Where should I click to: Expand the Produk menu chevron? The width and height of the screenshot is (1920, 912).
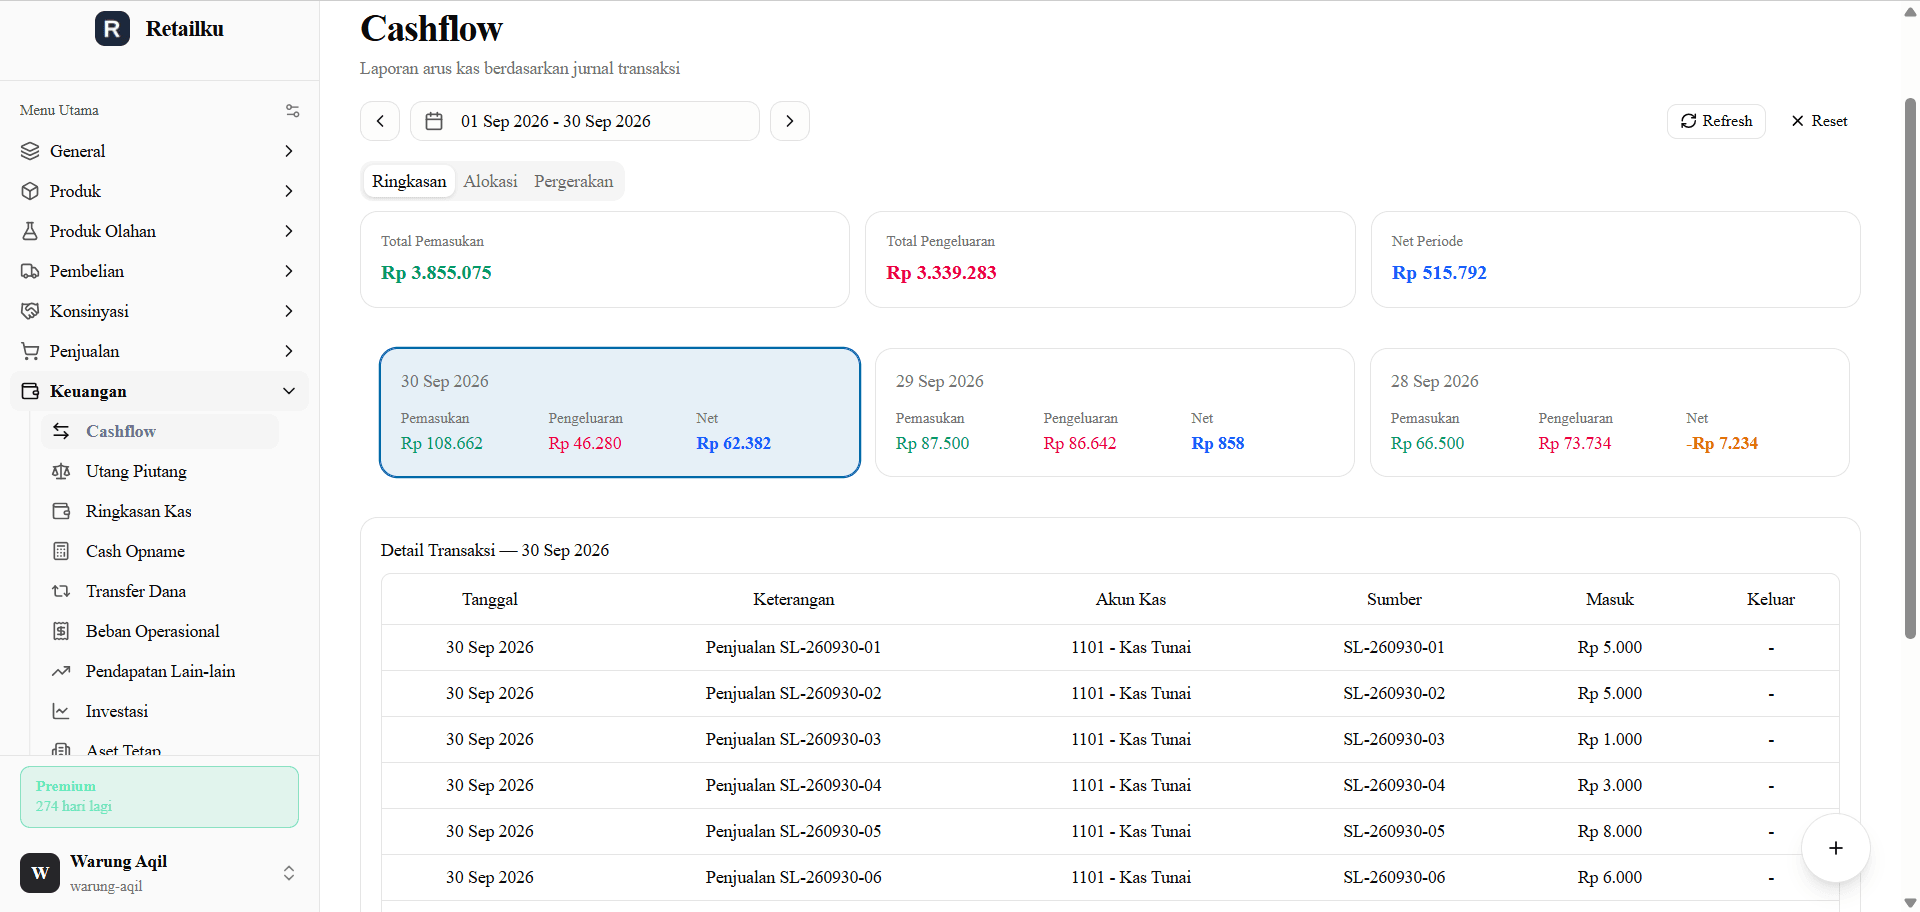289,191
